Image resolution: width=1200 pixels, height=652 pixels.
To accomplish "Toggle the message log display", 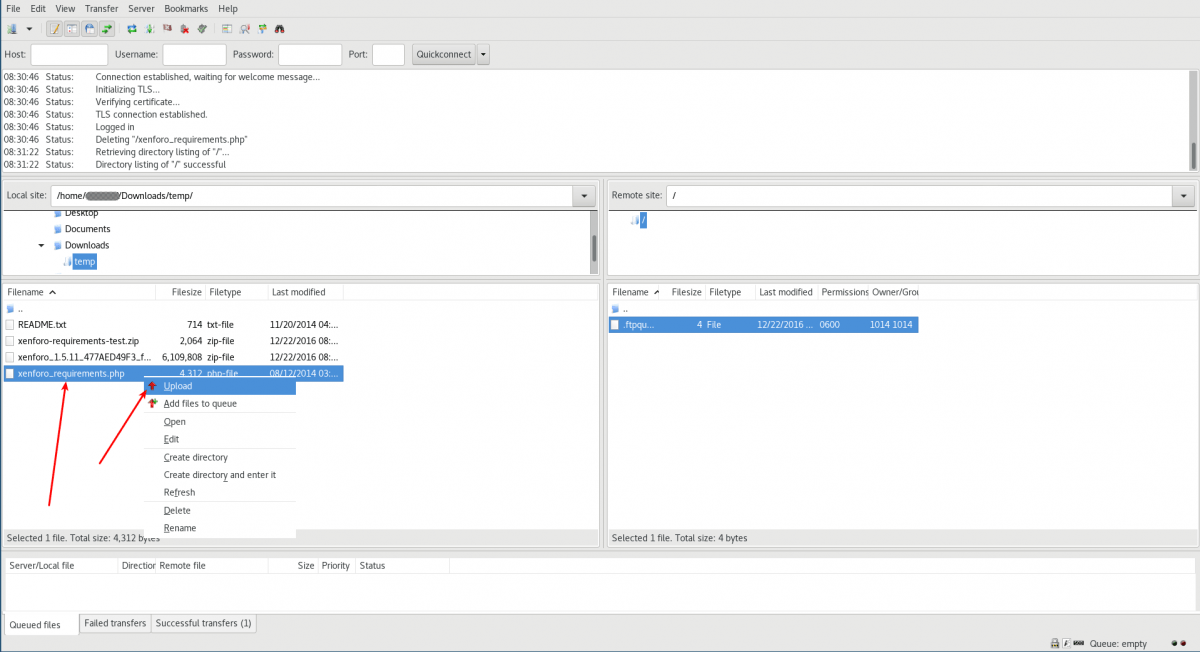I will tap(54, 29).
